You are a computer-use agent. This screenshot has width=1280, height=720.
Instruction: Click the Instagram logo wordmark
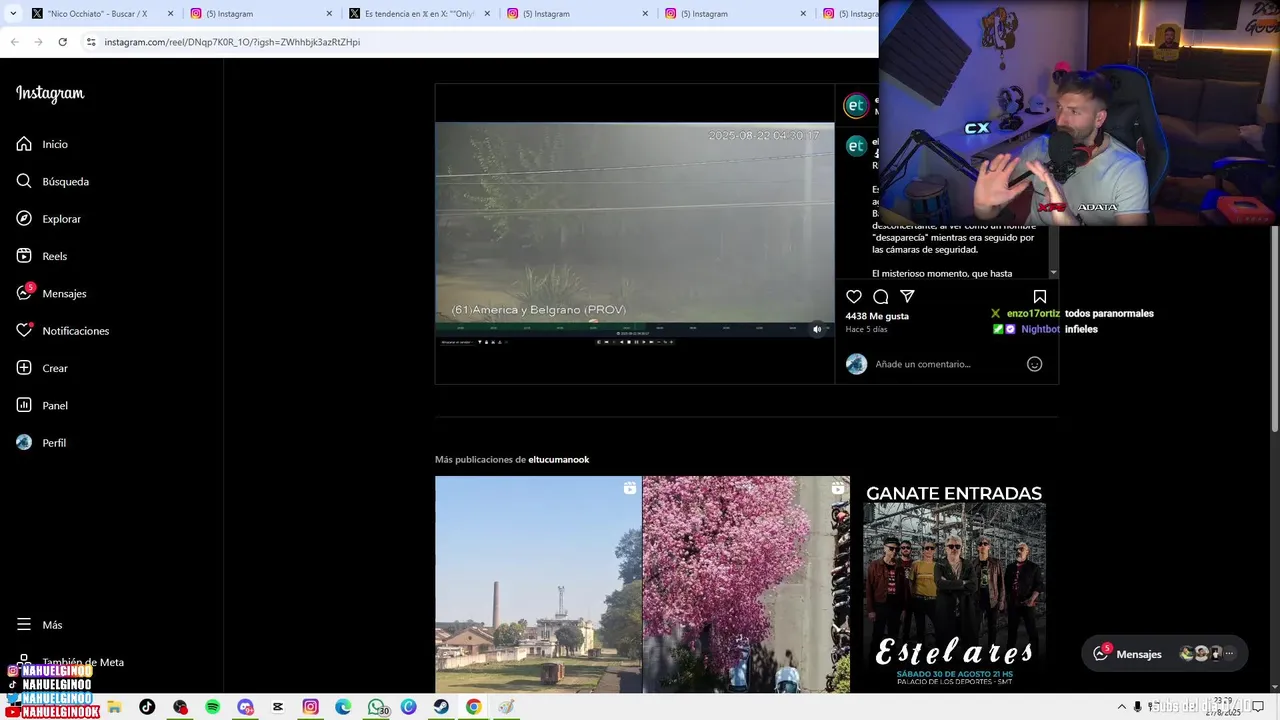coord(50,94)
